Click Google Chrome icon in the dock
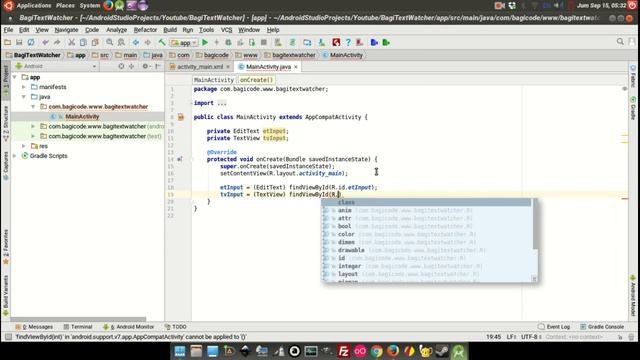The width and height of the screenshot is (640, 360). point(376,351)
